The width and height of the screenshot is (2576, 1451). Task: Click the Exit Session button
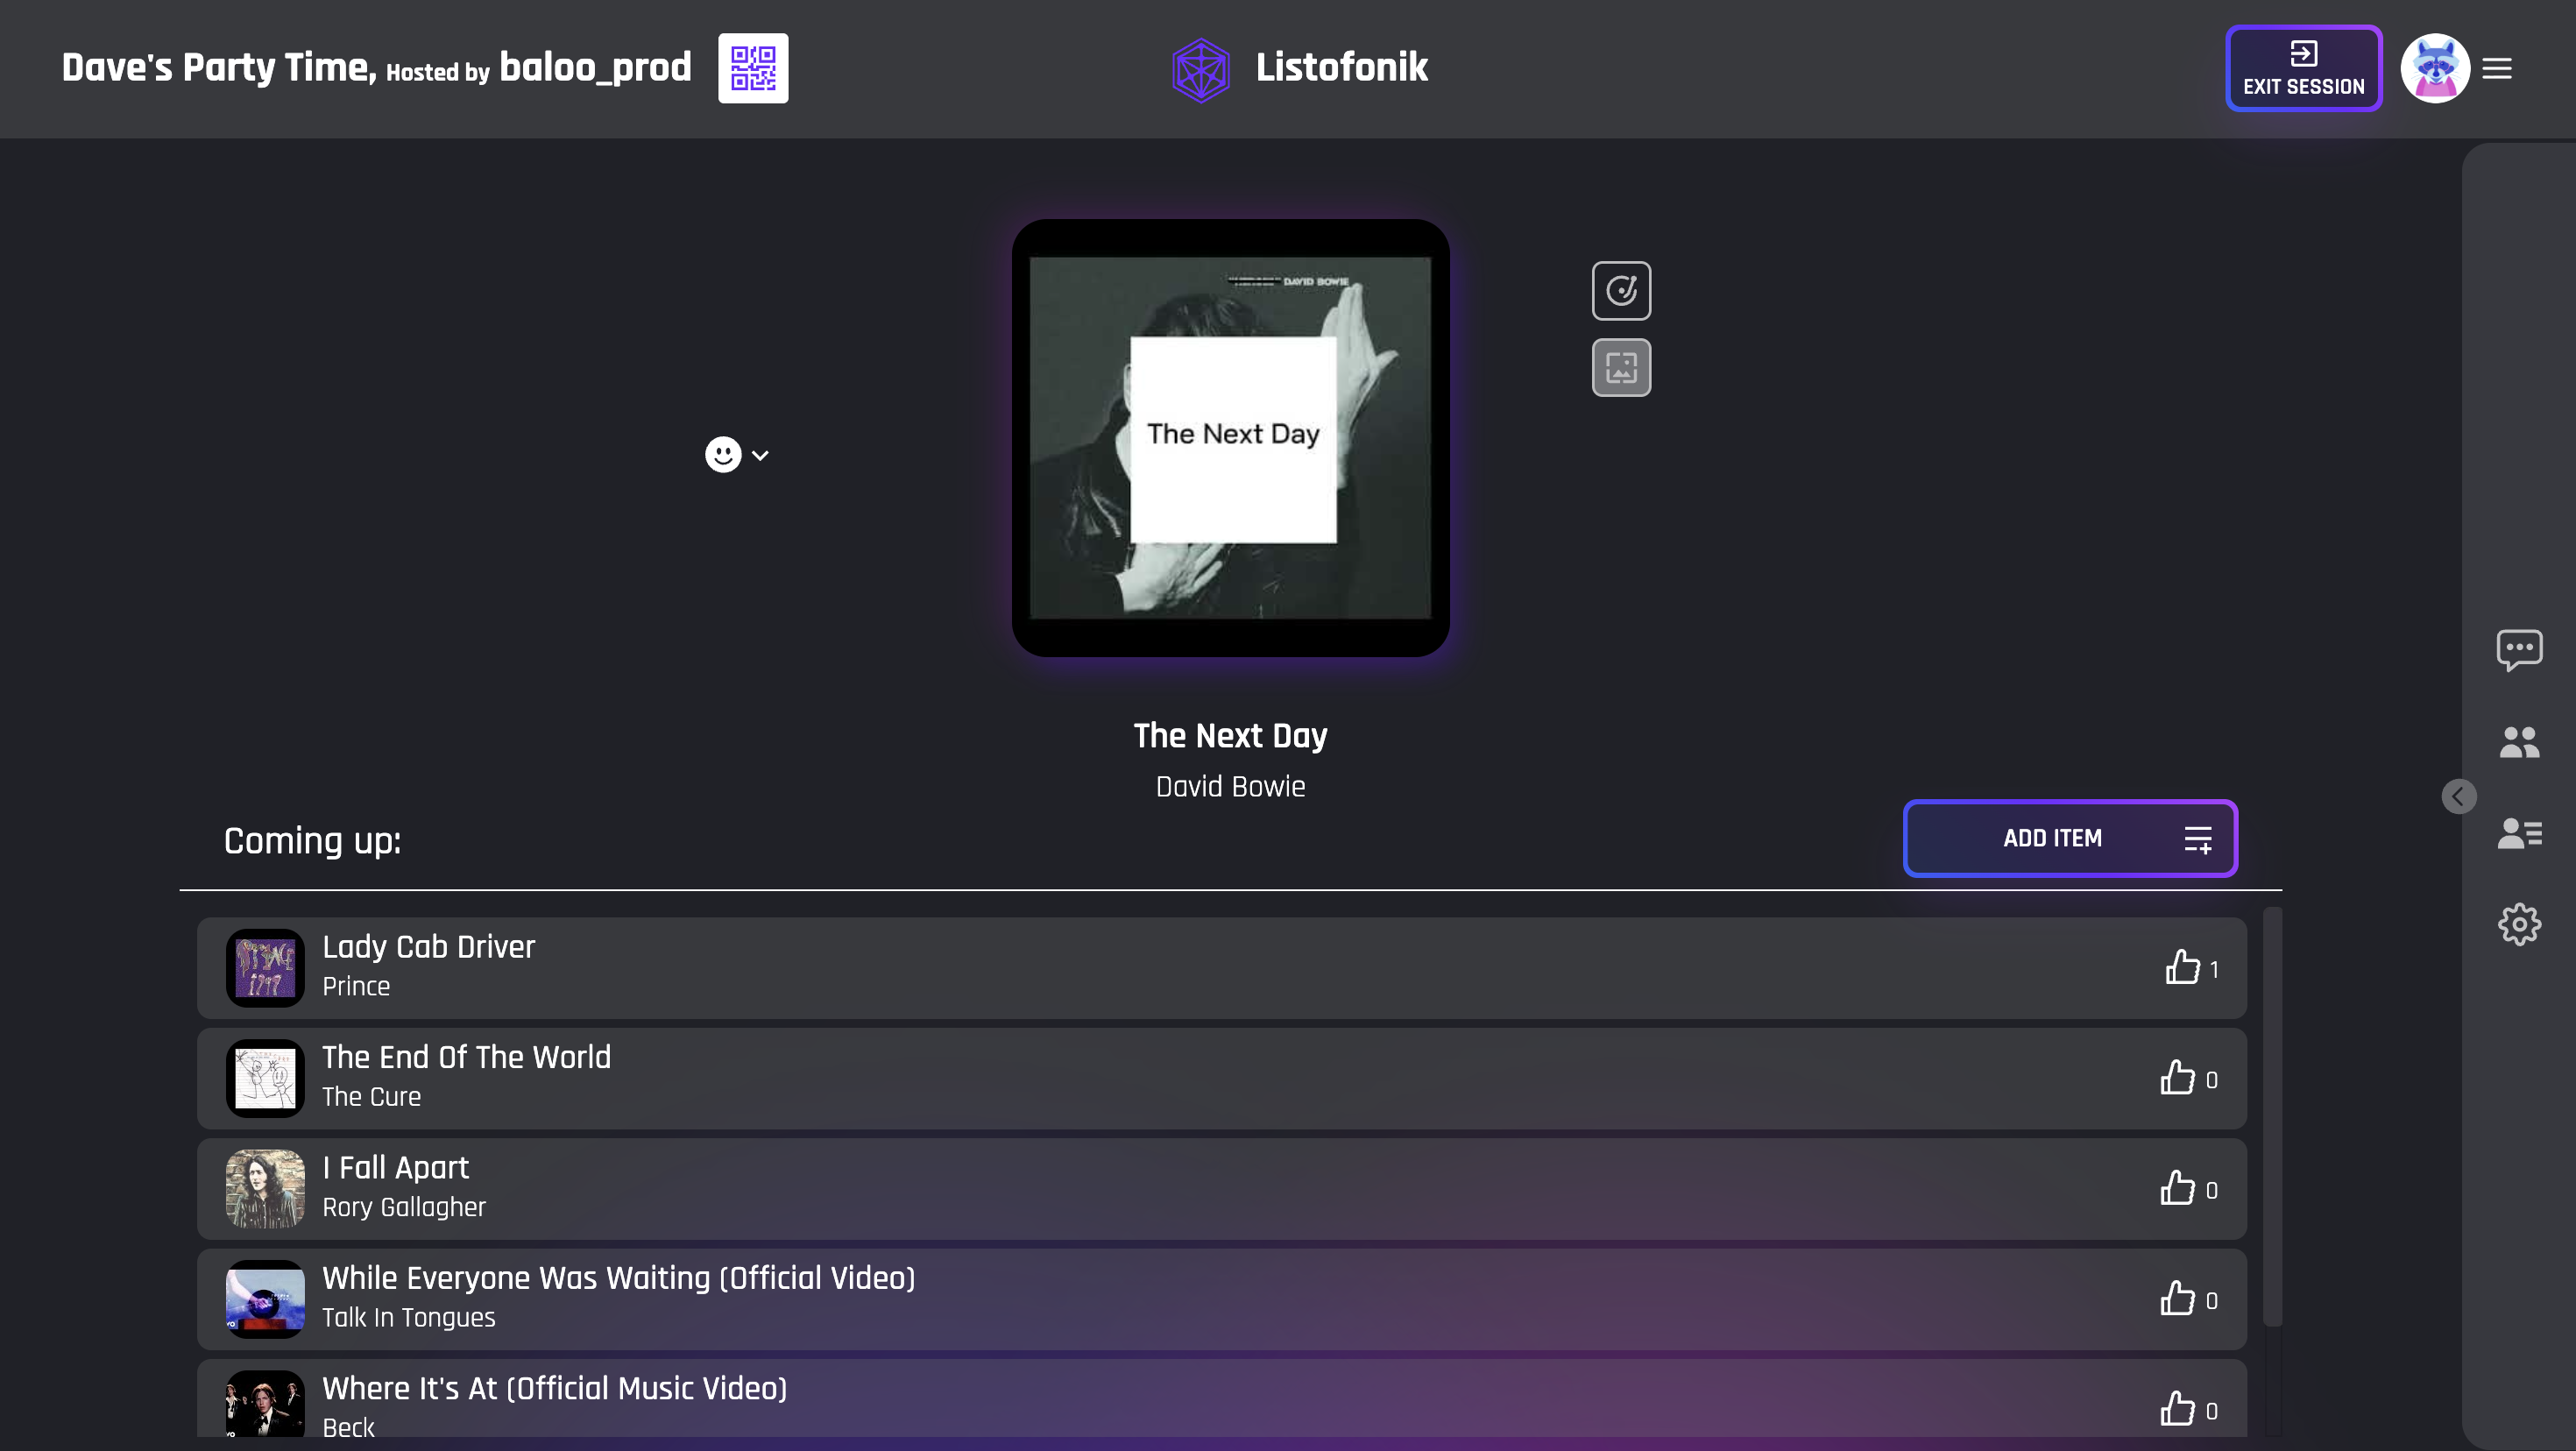click(x=2304, y=68)
